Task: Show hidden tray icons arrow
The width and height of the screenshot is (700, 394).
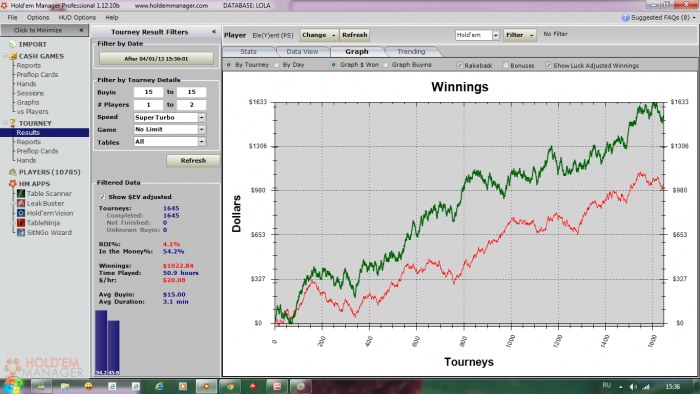Action: coord(621,386)
